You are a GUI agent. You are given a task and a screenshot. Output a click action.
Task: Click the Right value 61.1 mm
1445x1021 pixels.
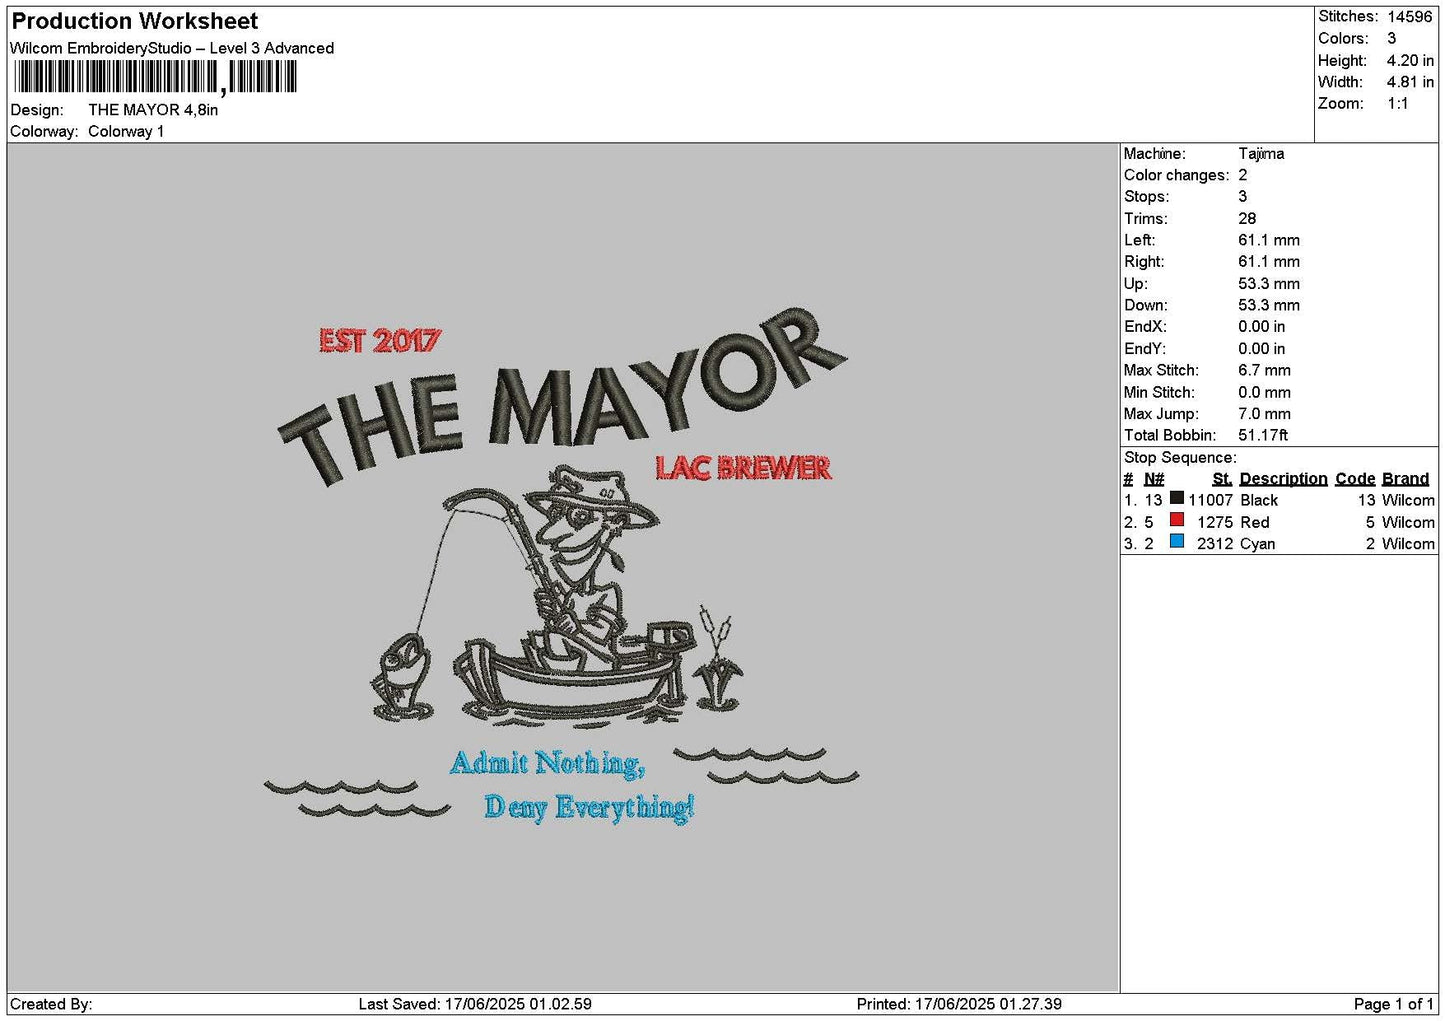1269,262
